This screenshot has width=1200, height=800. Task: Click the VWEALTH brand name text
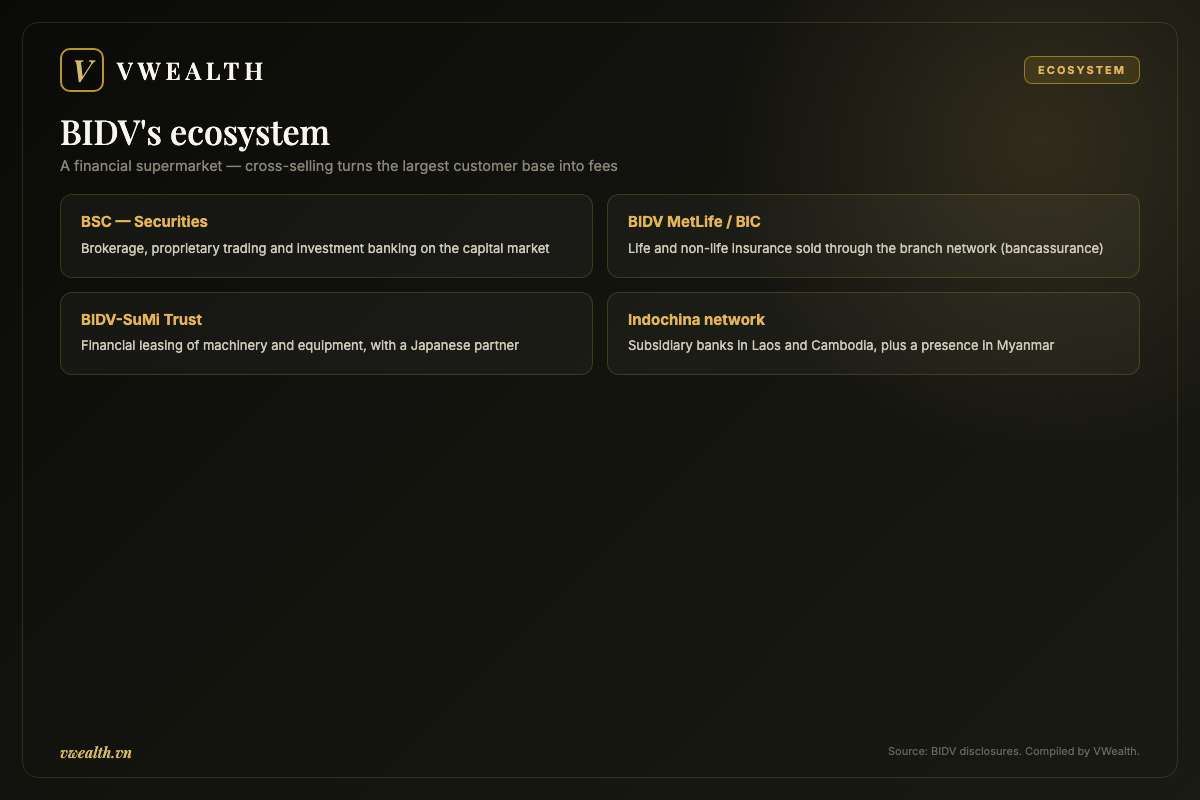click(190, 71)
